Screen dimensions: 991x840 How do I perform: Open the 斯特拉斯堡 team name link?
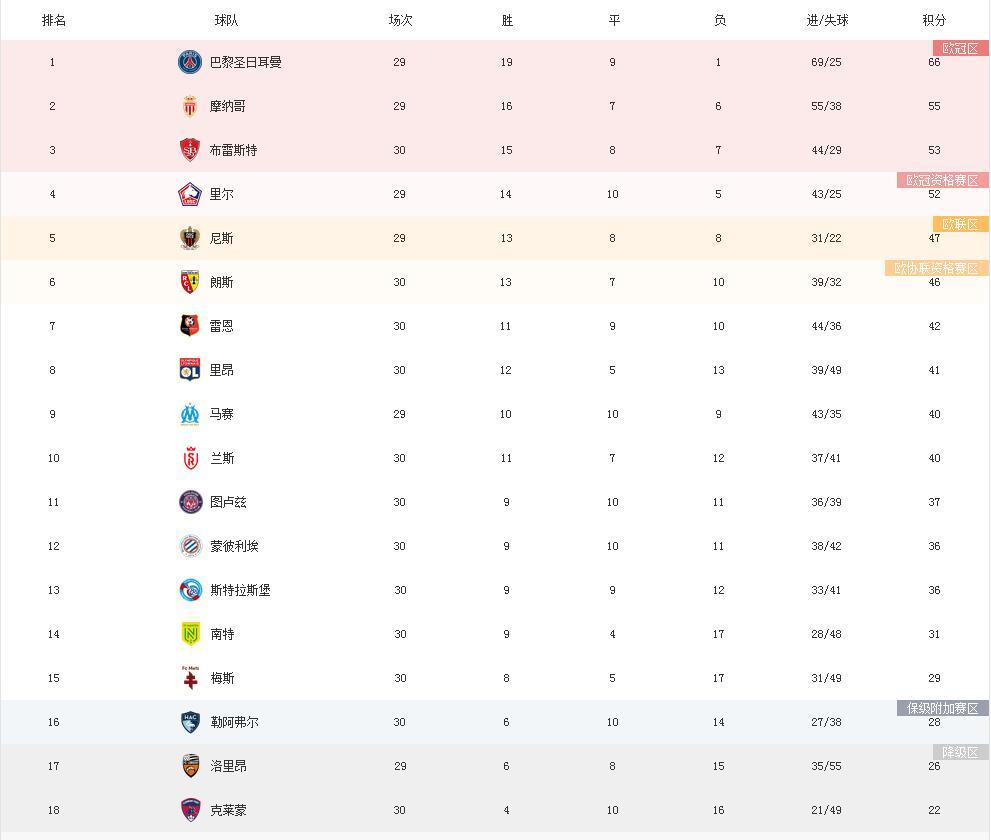pos(240,590)
